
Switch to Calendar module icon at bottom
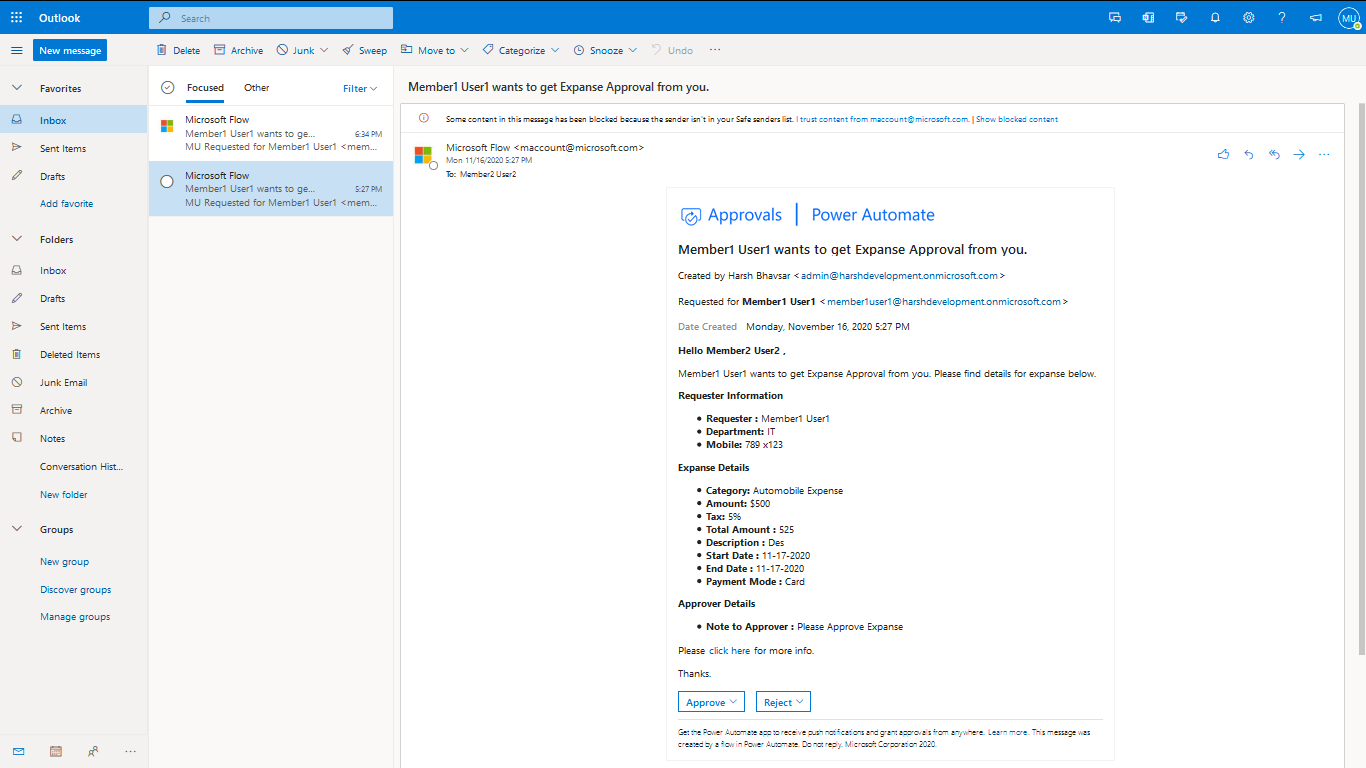pos(56,751)
